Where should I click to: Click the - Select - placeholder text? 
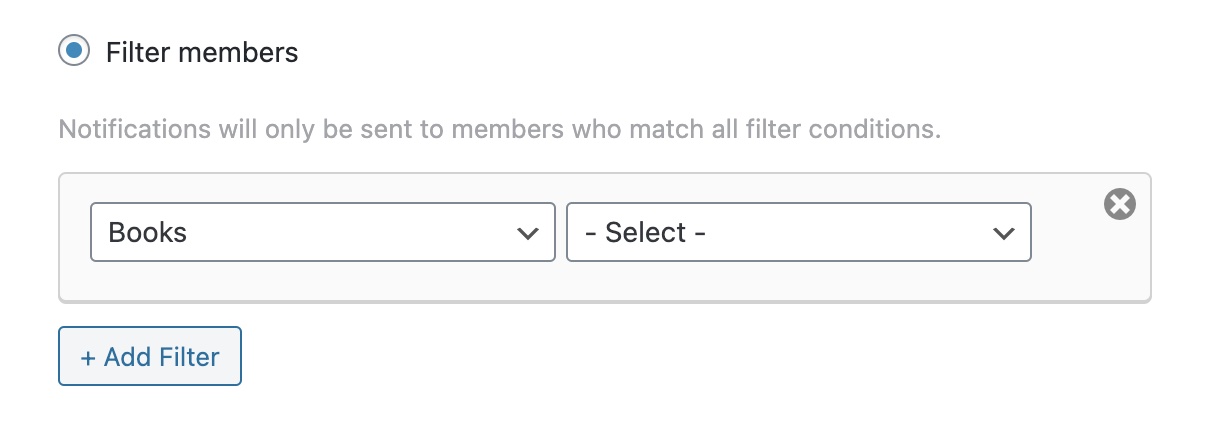(645, 233)
